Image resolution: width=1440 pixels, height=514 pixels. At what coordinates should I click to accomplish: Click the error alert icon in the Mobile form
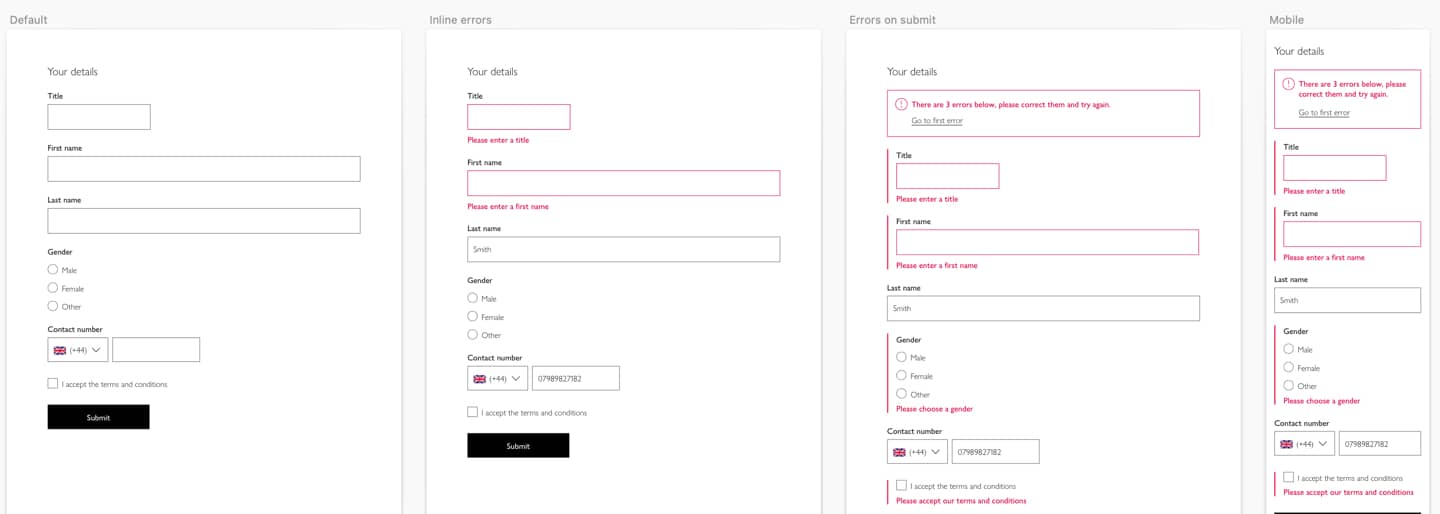(x=1289, y=84)
